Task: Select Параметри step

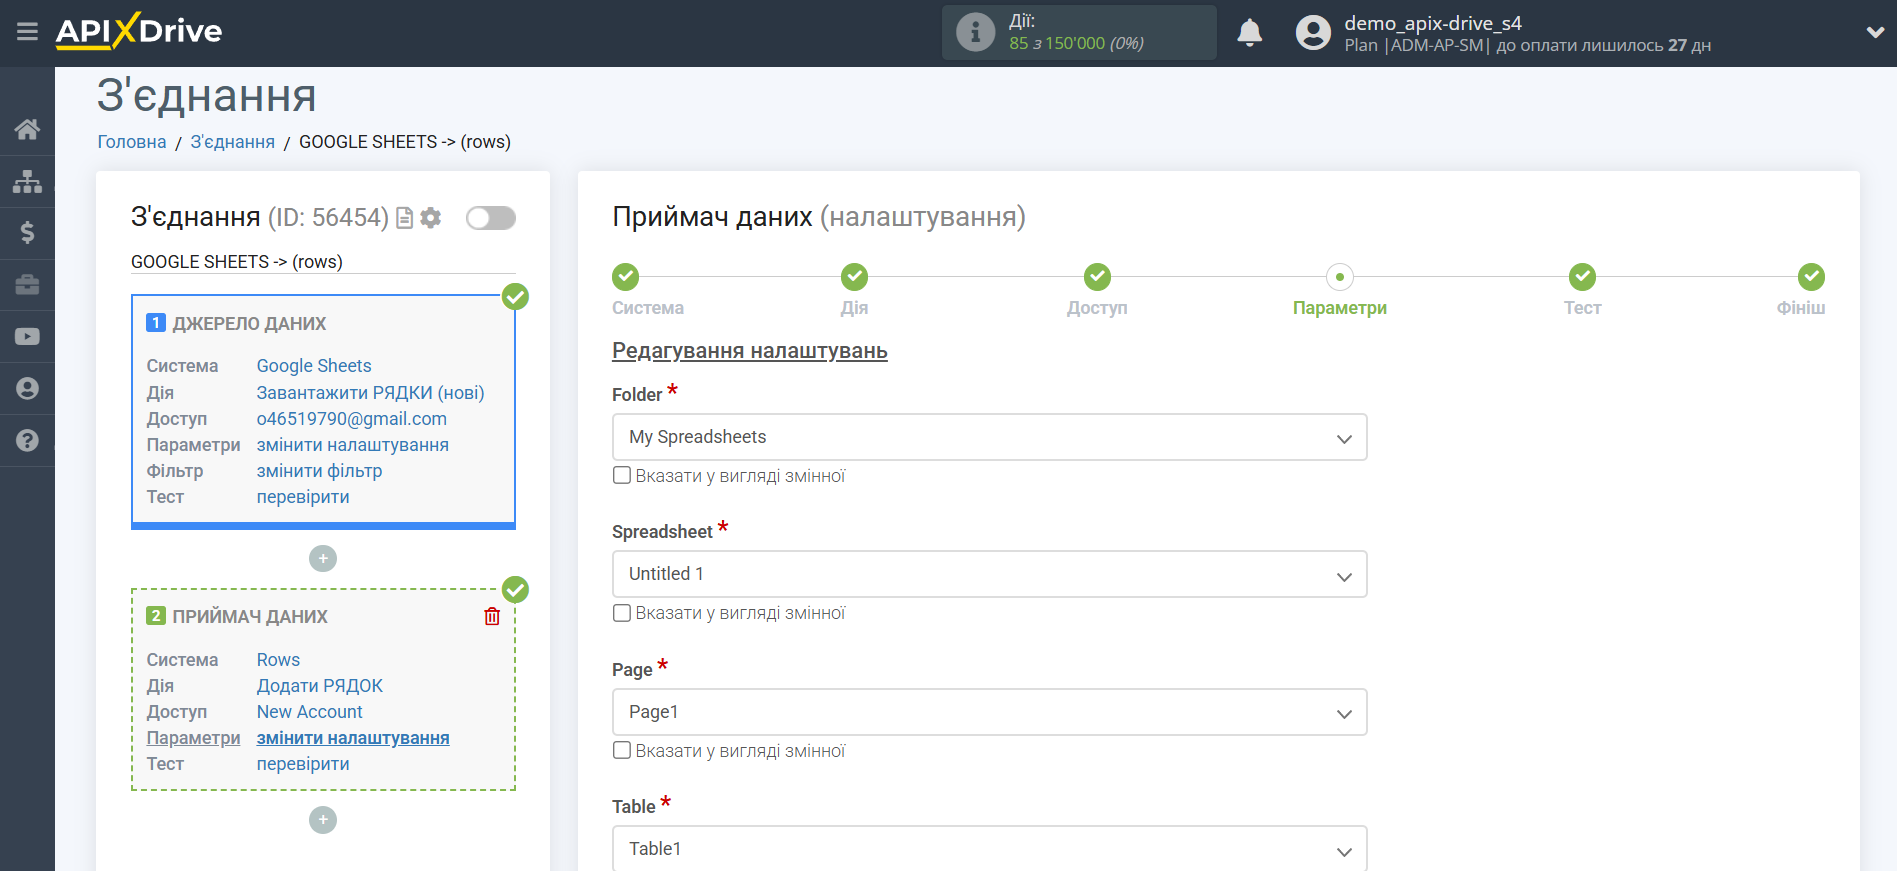Action: [1340, 277]
